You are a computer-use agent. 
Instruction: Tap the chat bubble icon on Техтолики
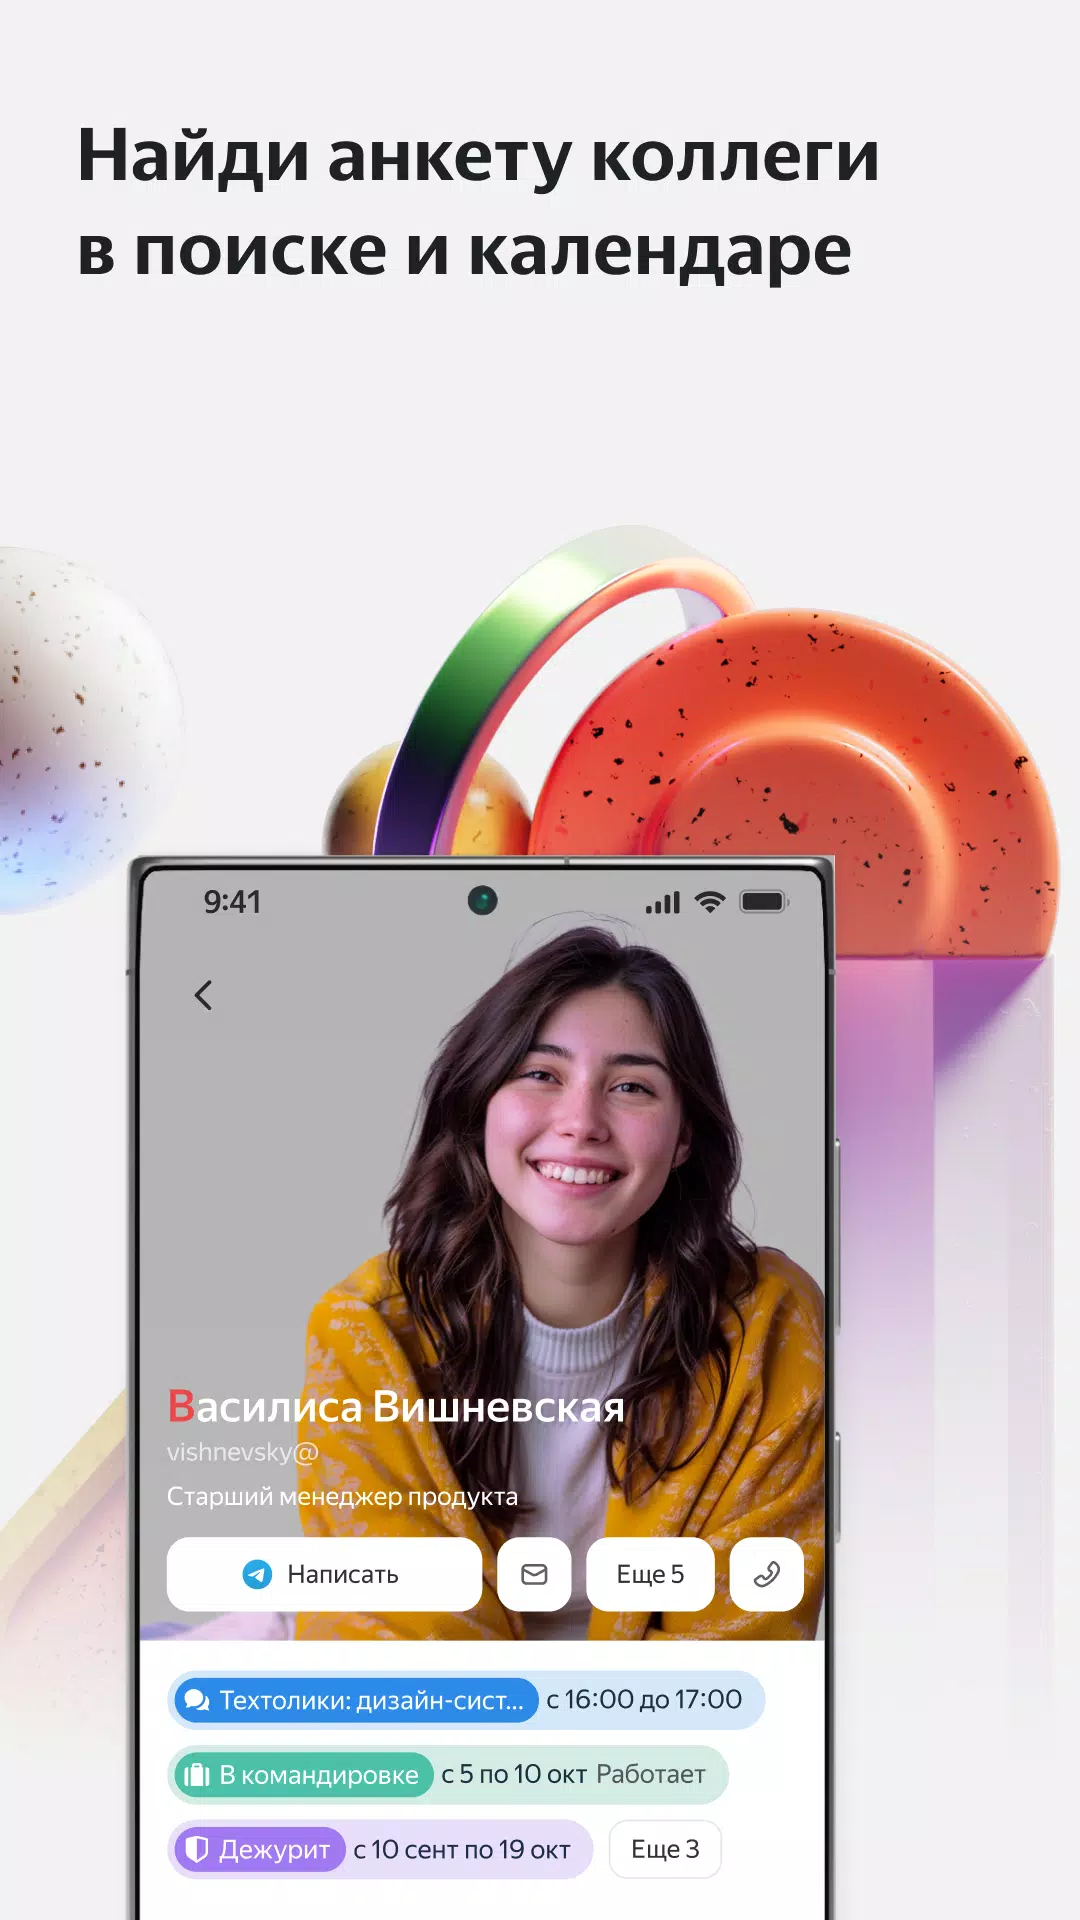[x=197, y=1700]
